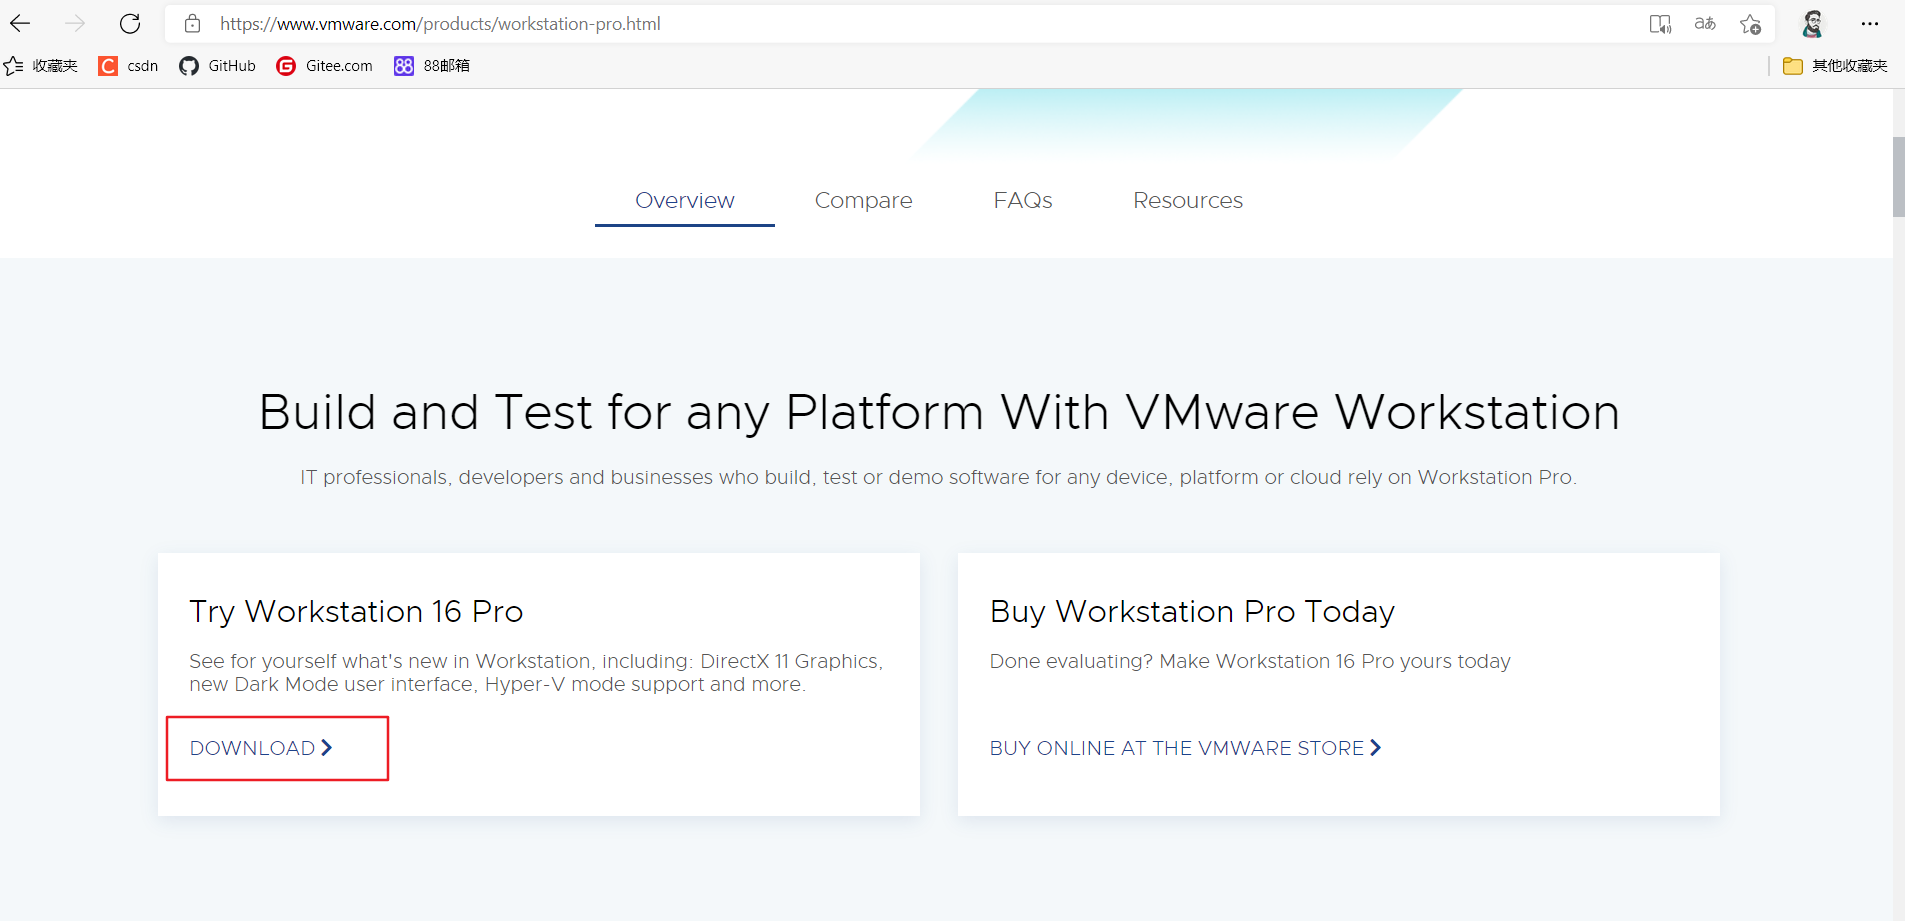Reload the current page
Viewport: 1905px width, 921px height.
[x=130, y=23]
